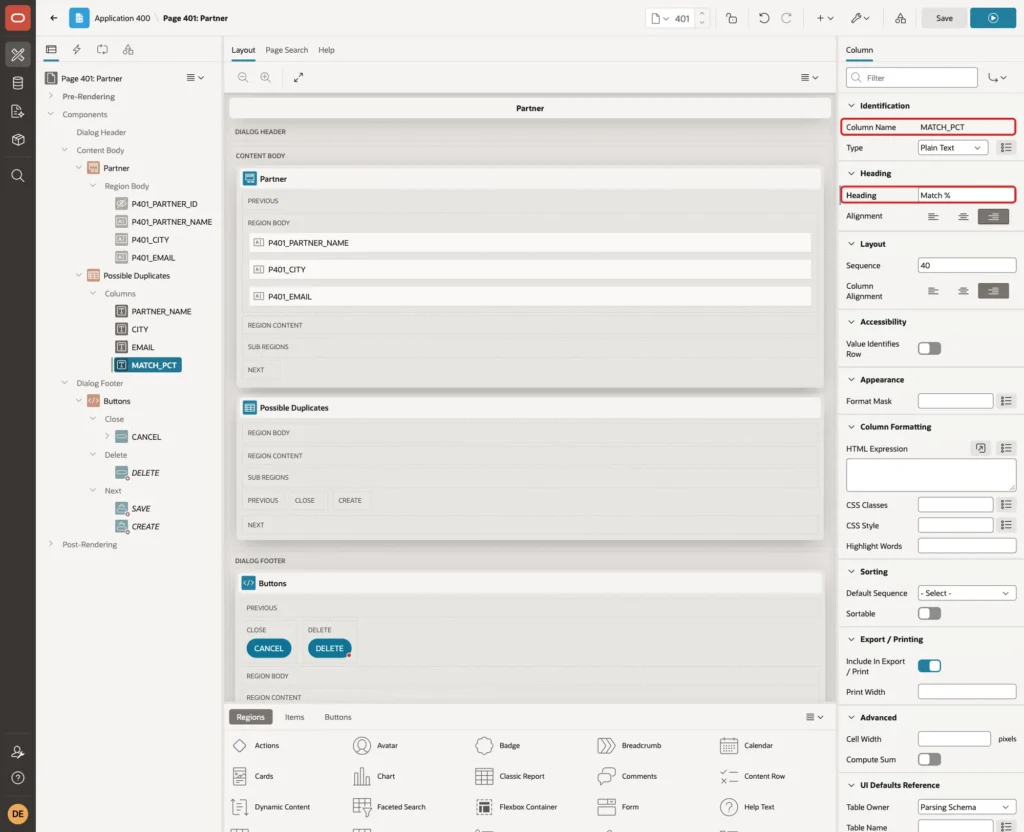Viewport: 1024px width, 832px height.
Task: Toggle Value Identifies Row switch
Action: (x=929, y=348)
